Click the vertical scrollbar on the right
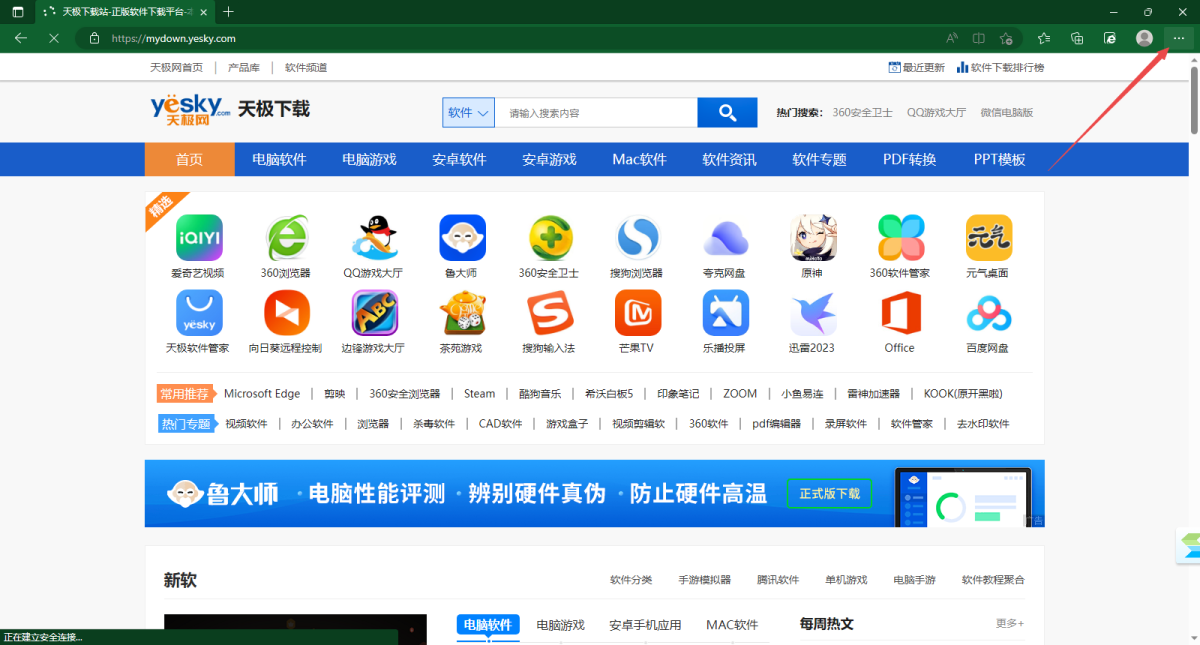The image size is (1200, 645). (1193, 90)
